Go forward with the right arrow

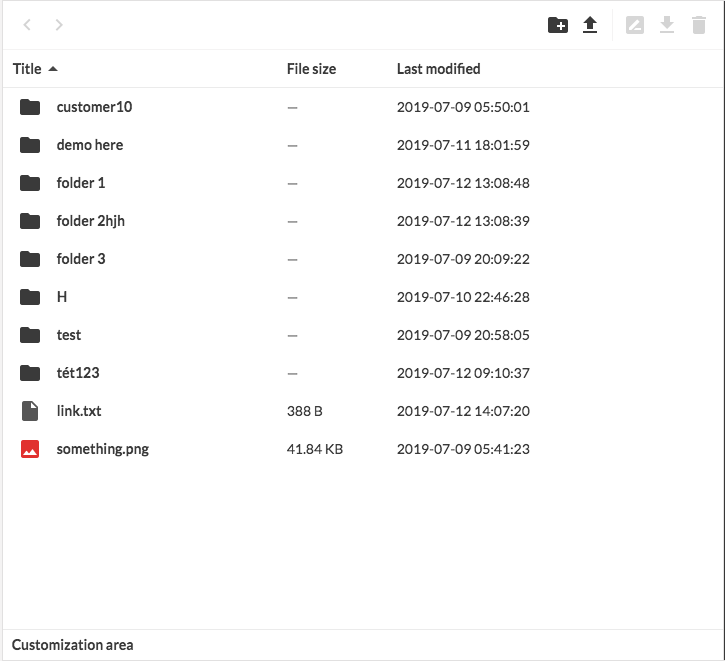pos(59,25)
